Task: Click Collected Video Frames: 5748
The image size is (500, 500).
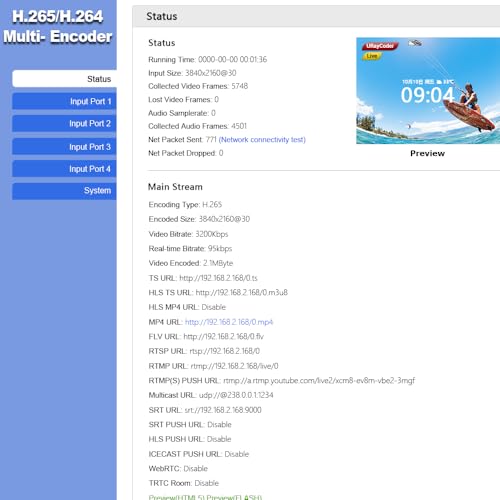Action: [x=198, y=86]
